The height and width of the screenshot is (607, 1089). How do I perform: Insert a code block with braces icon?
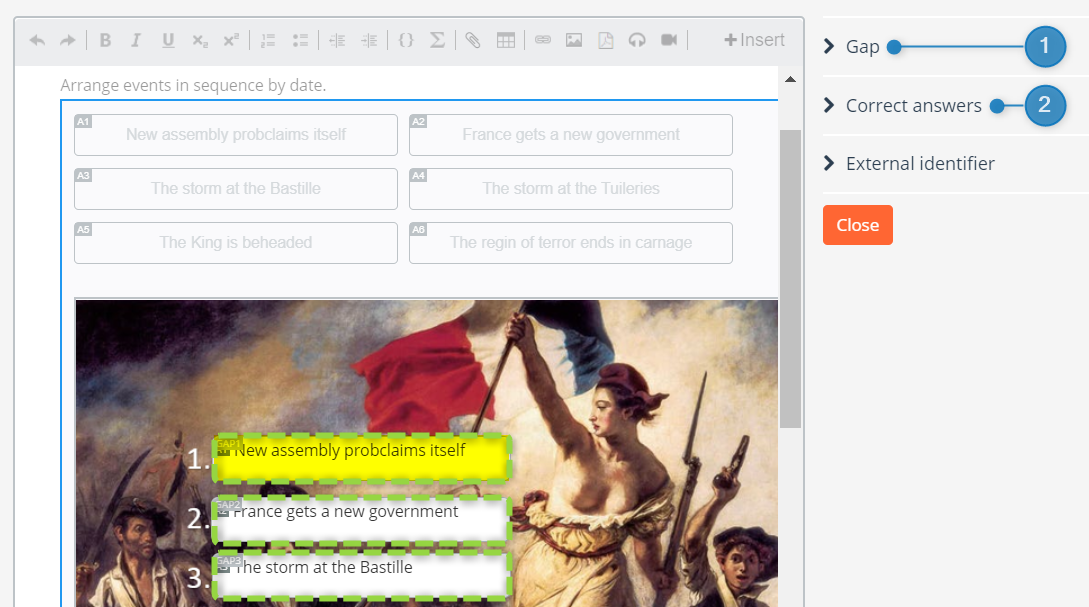click(406, 40)
